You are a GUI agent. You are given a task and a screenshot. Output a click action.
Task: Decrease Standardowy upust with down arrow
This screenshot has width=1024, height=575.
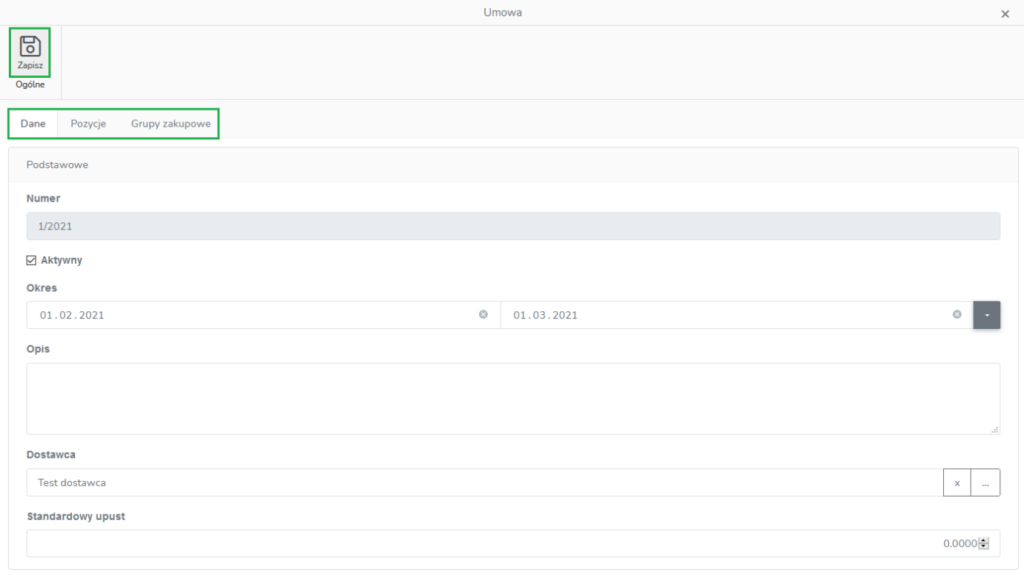click(x=985, y=547)
